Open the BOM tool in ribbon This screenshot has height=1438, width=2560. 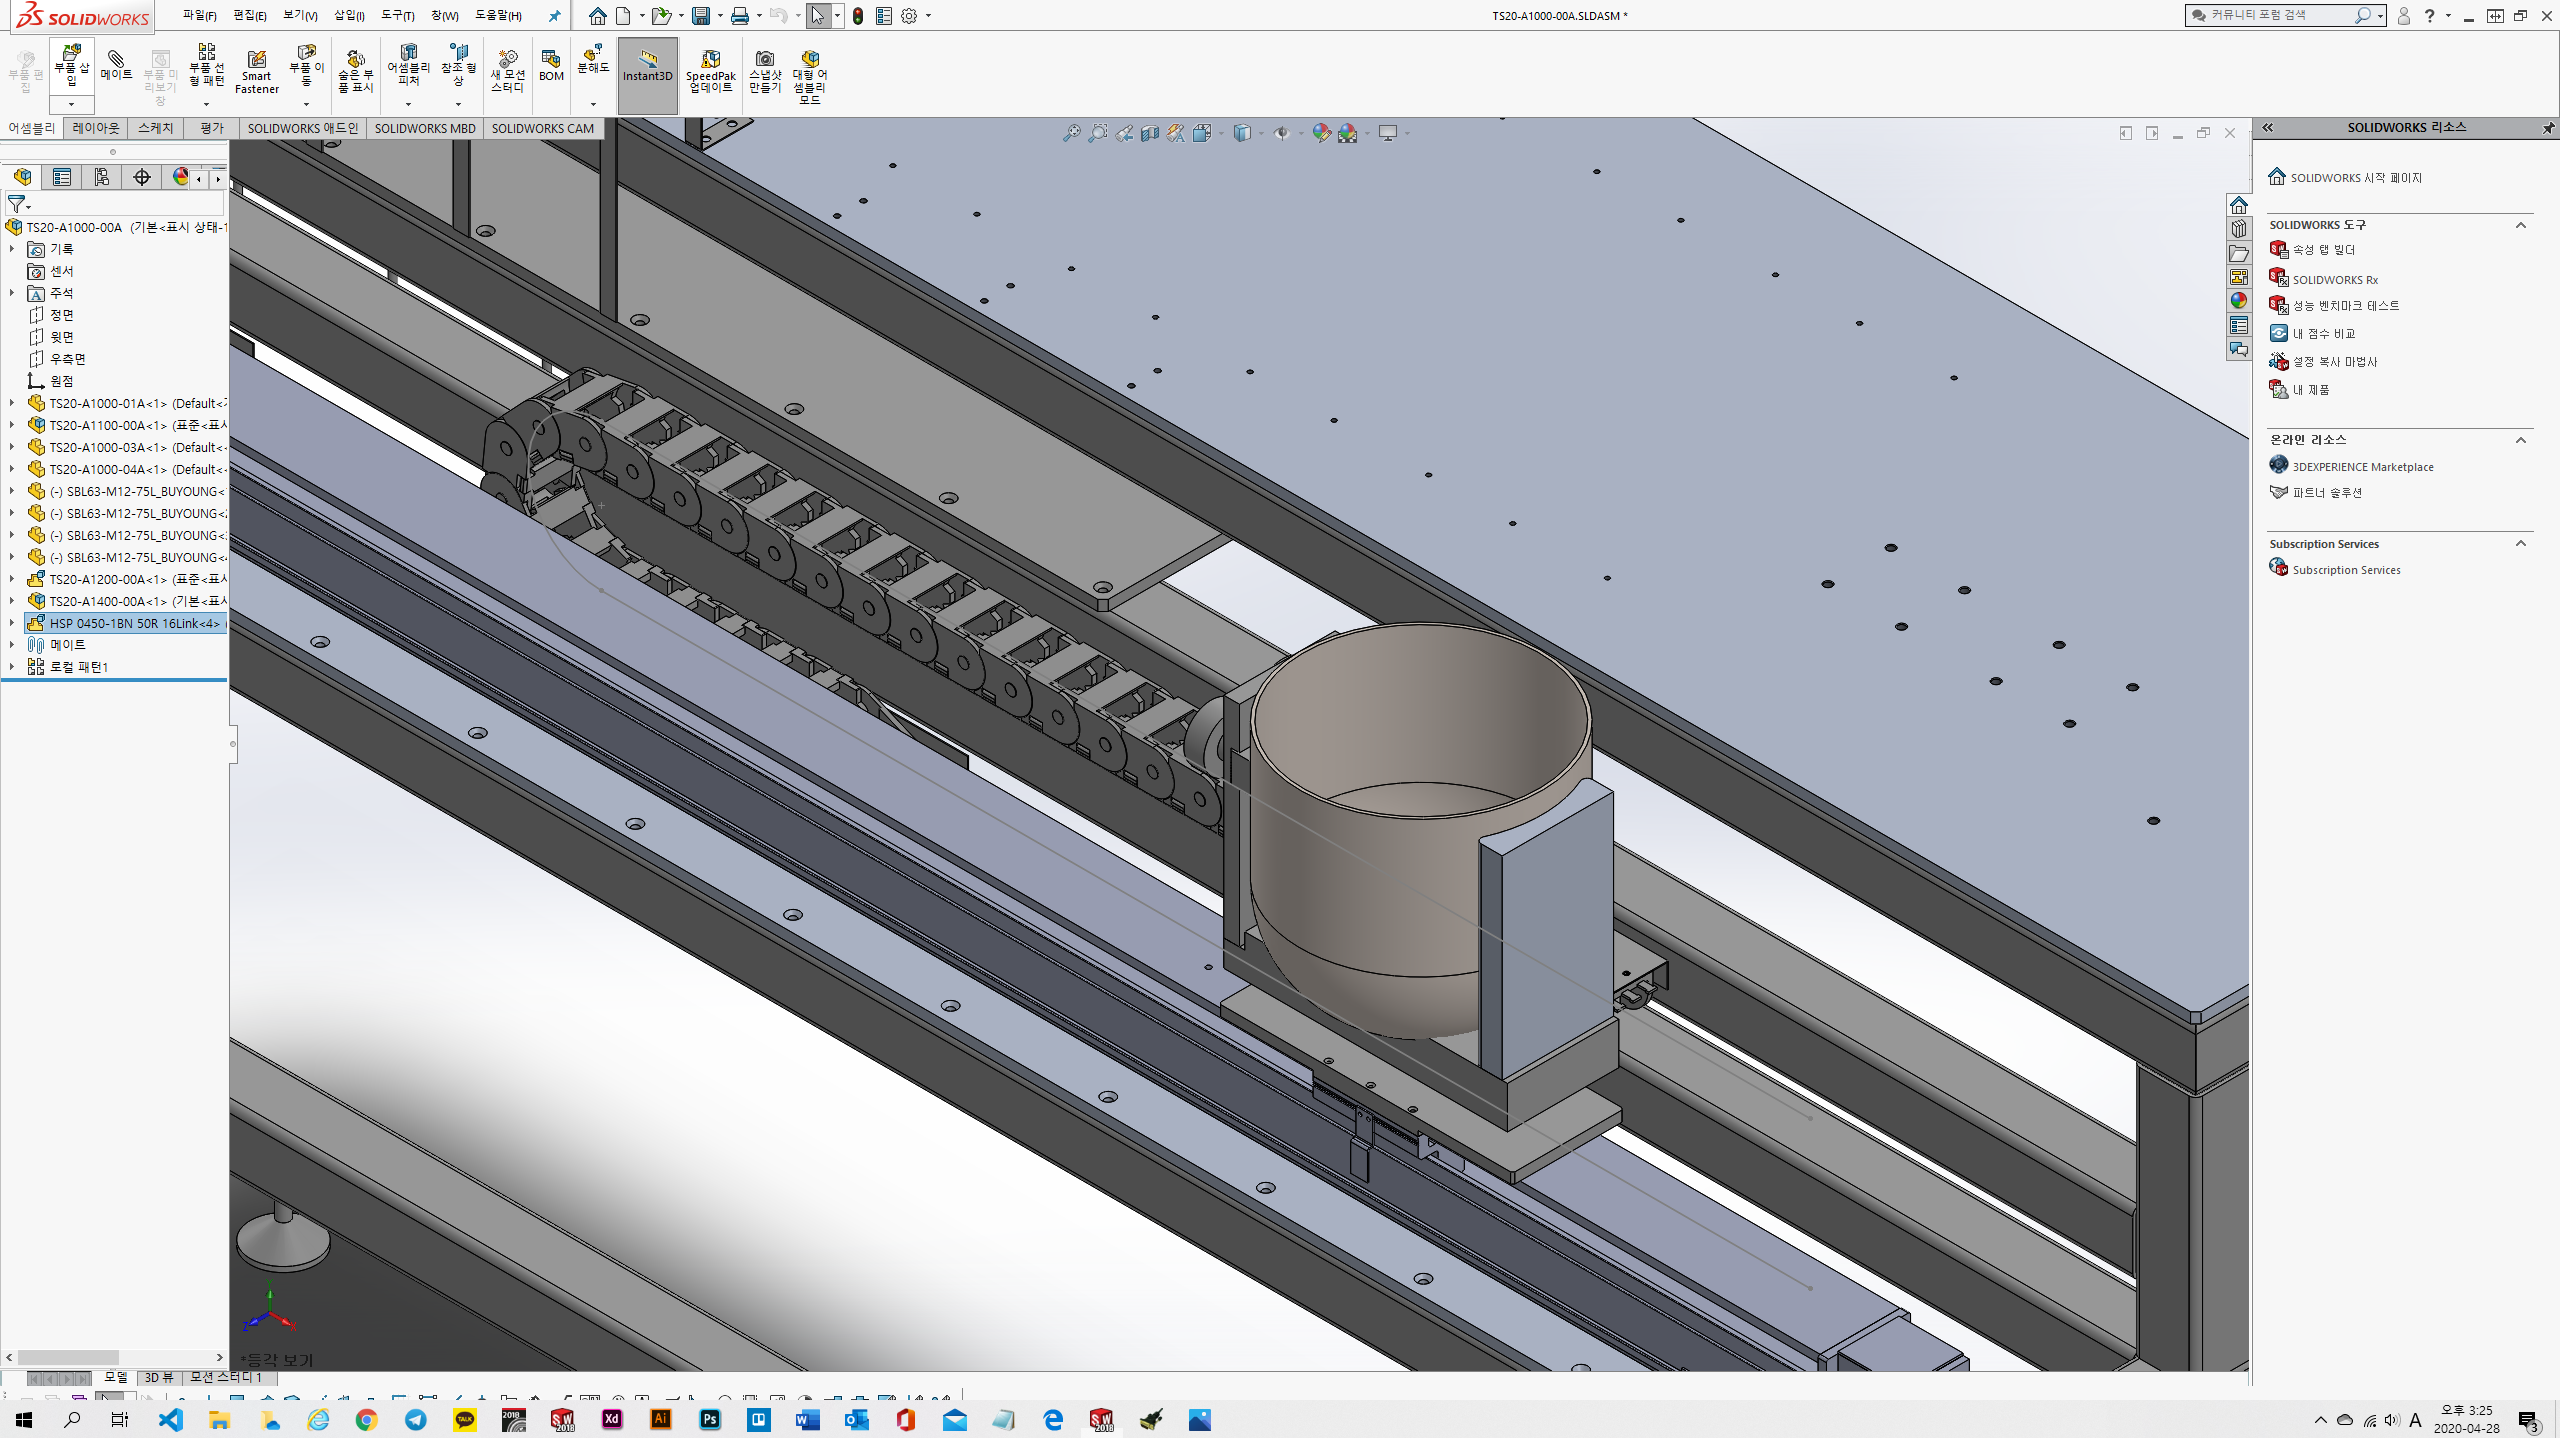(x=551, y=66)
